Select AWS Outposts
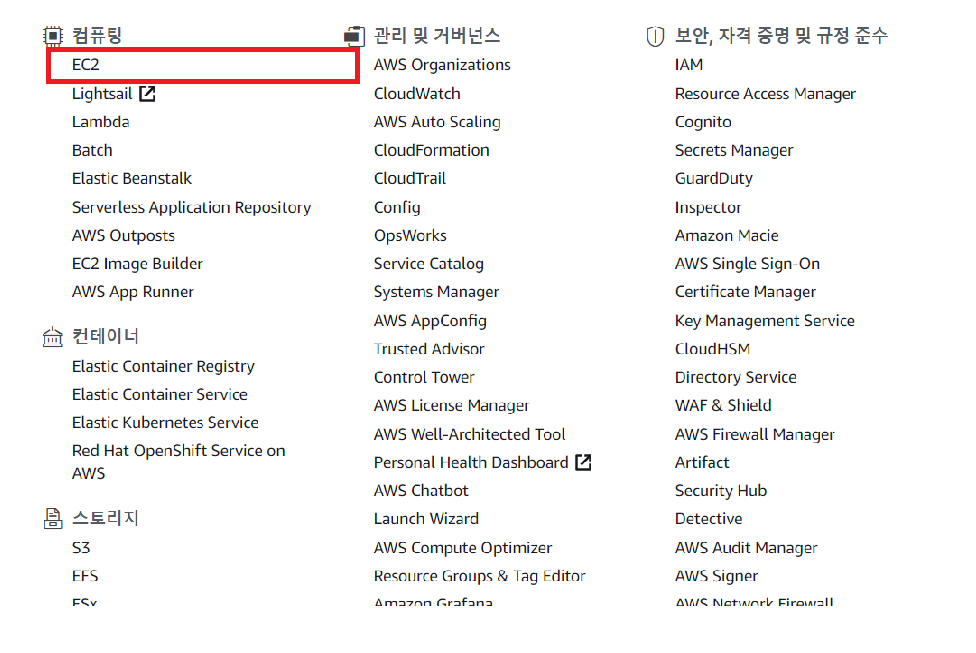The height and width of the screenshot is (653, 976). (123, 236)
